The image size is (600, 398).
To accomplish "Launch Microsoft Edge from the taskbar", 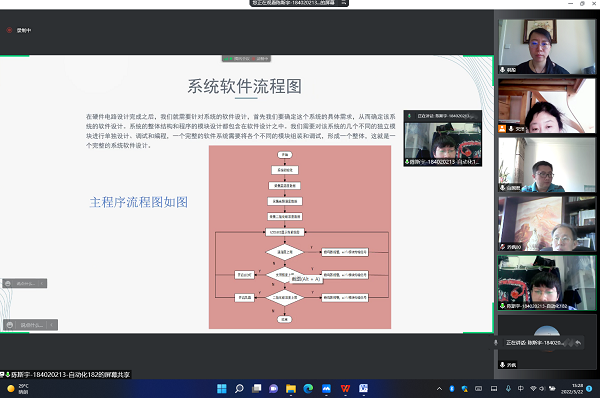I will coord(308,389).
